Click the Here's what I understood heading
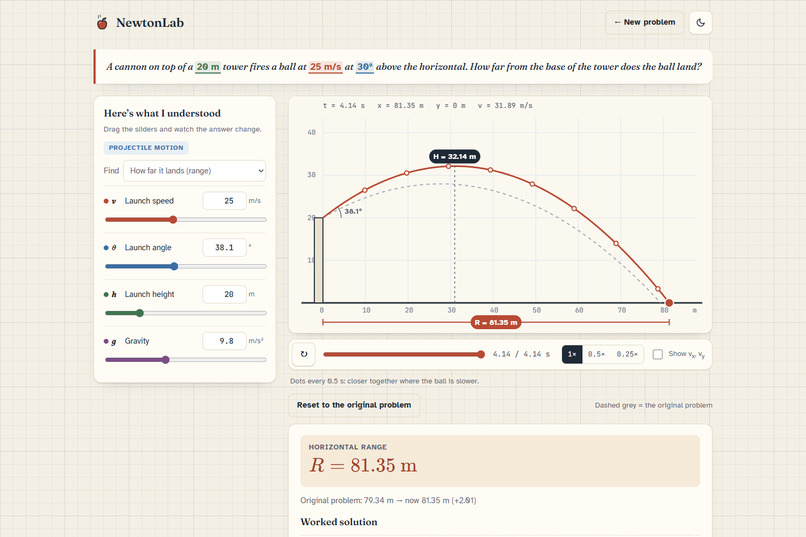Viewport: 806px width, 537px height. 162,113
